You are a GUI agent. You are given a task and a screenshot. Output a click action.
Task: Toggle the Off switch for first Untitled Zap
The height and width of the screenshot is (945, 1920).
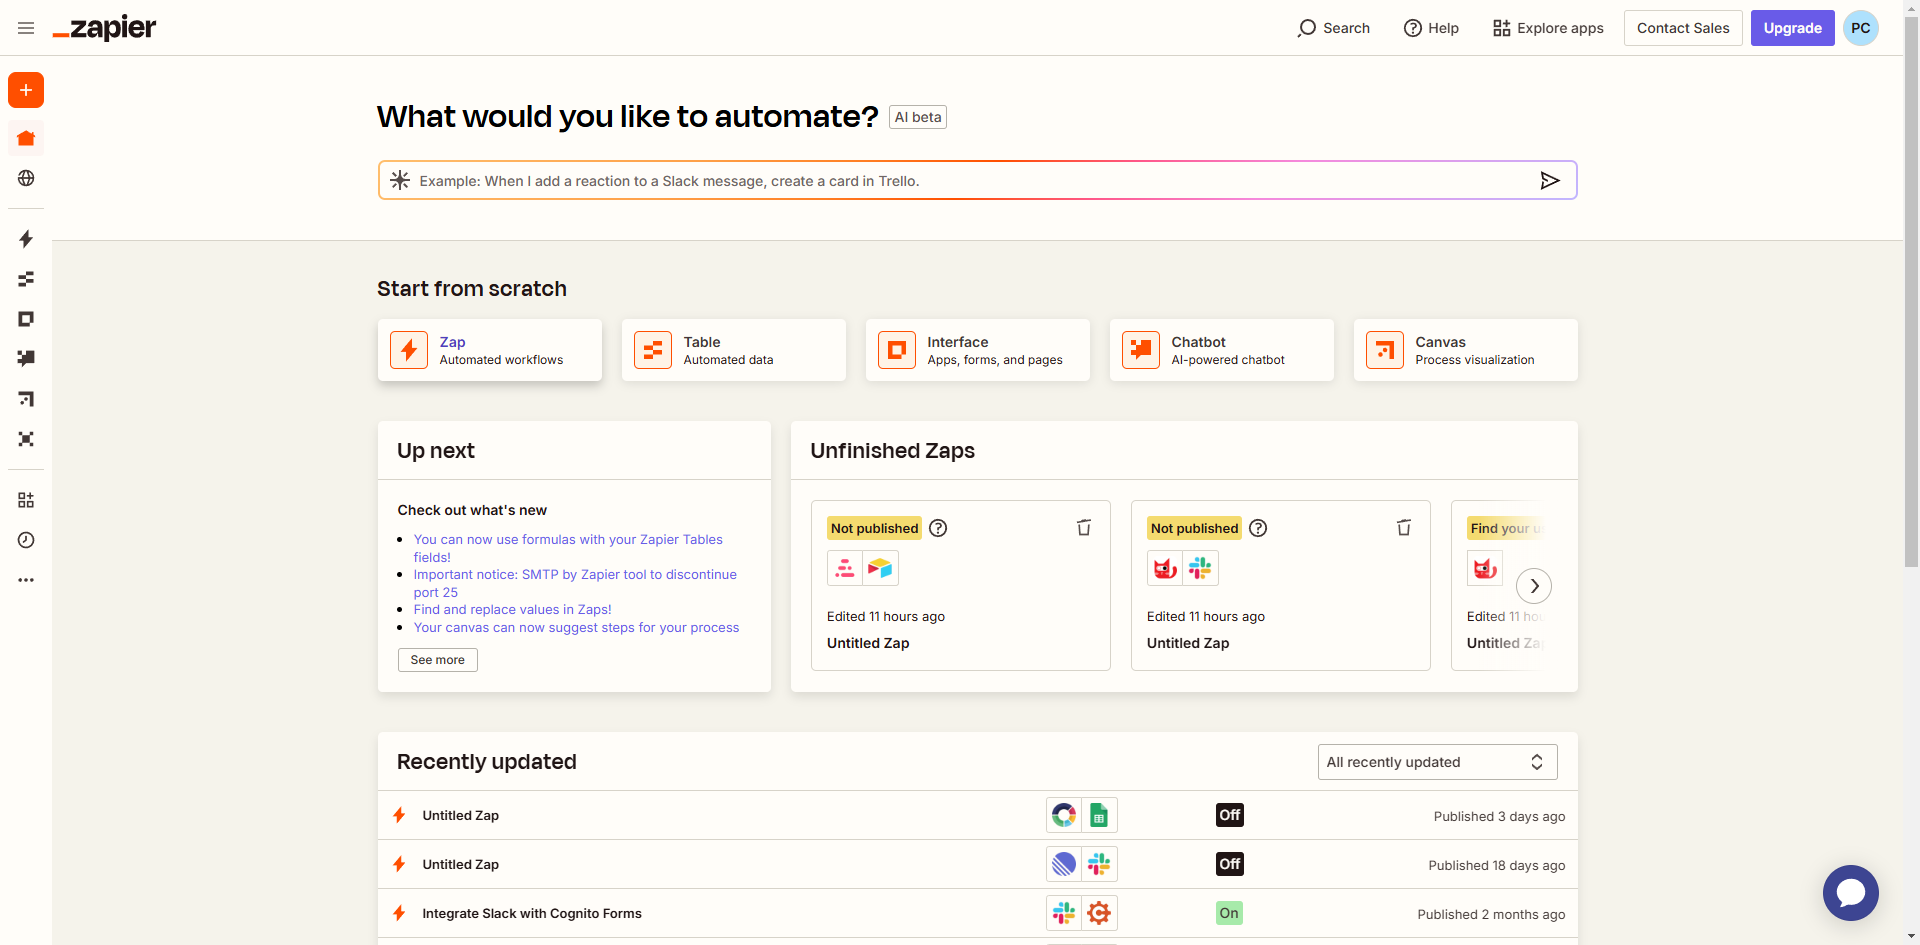click(1229, 815)
